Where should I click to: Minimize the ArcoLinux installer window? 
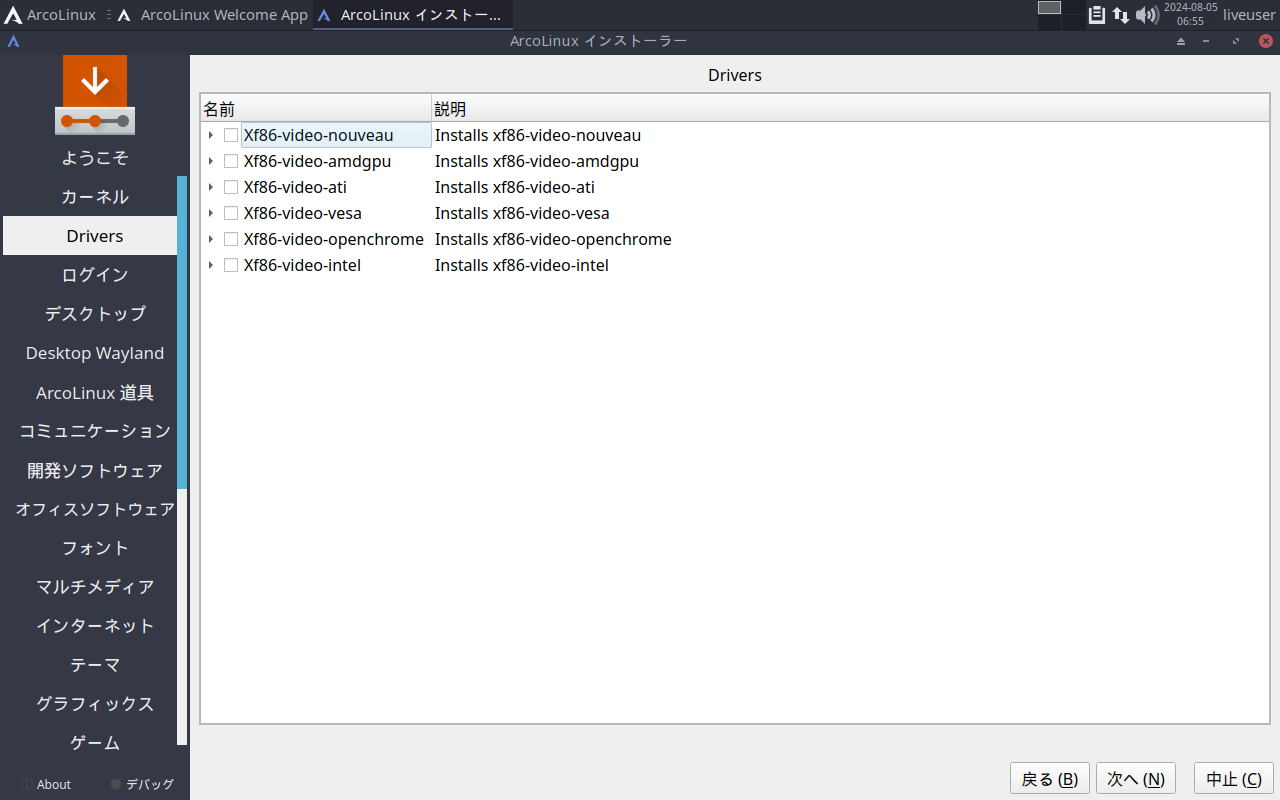(x=1206, y=41)
